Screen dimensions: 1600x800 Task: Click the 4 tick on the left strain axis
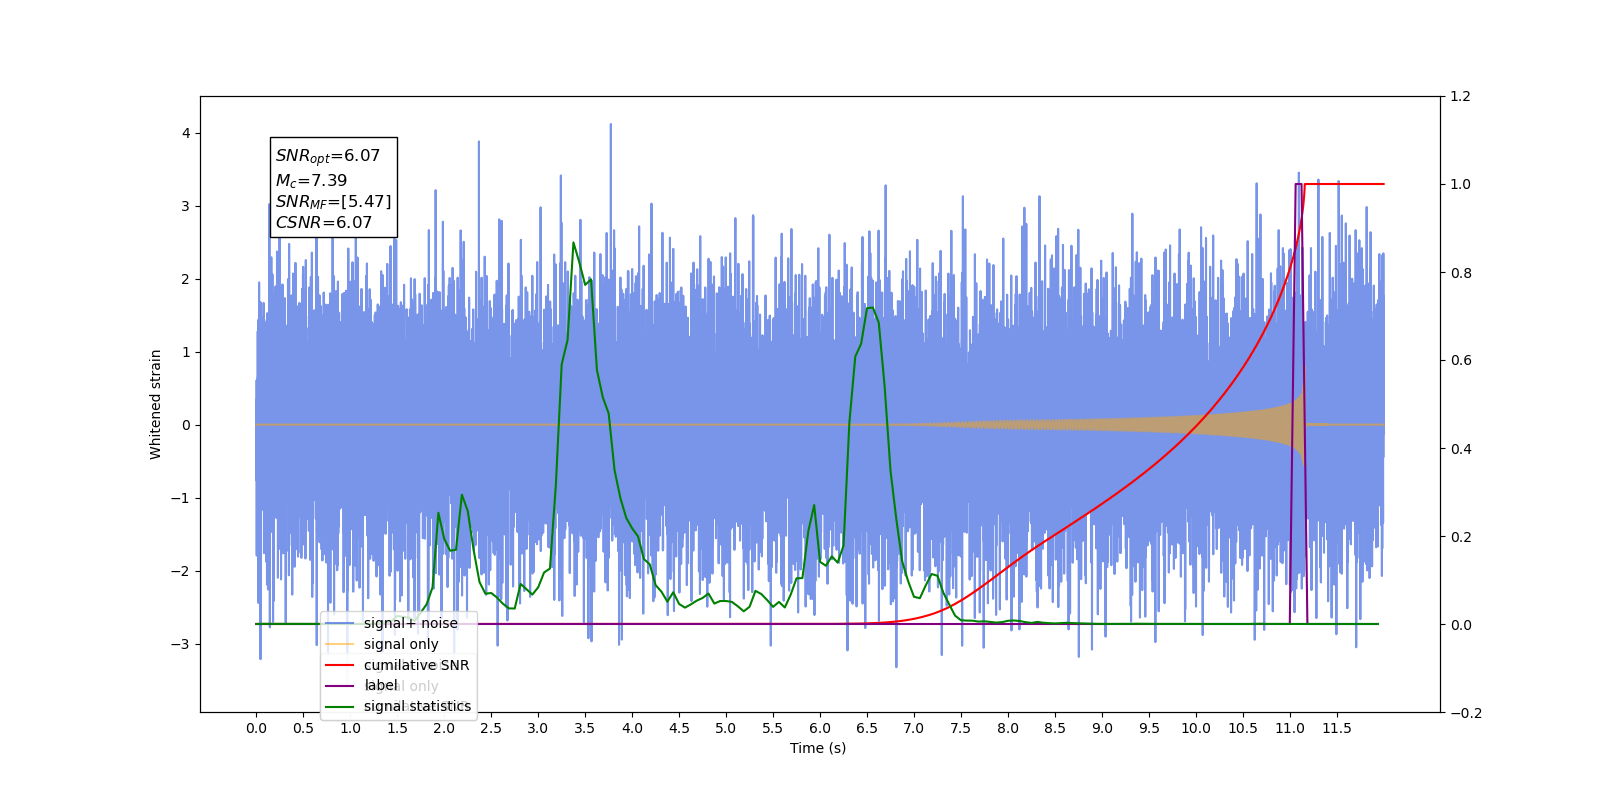[186, 133]
